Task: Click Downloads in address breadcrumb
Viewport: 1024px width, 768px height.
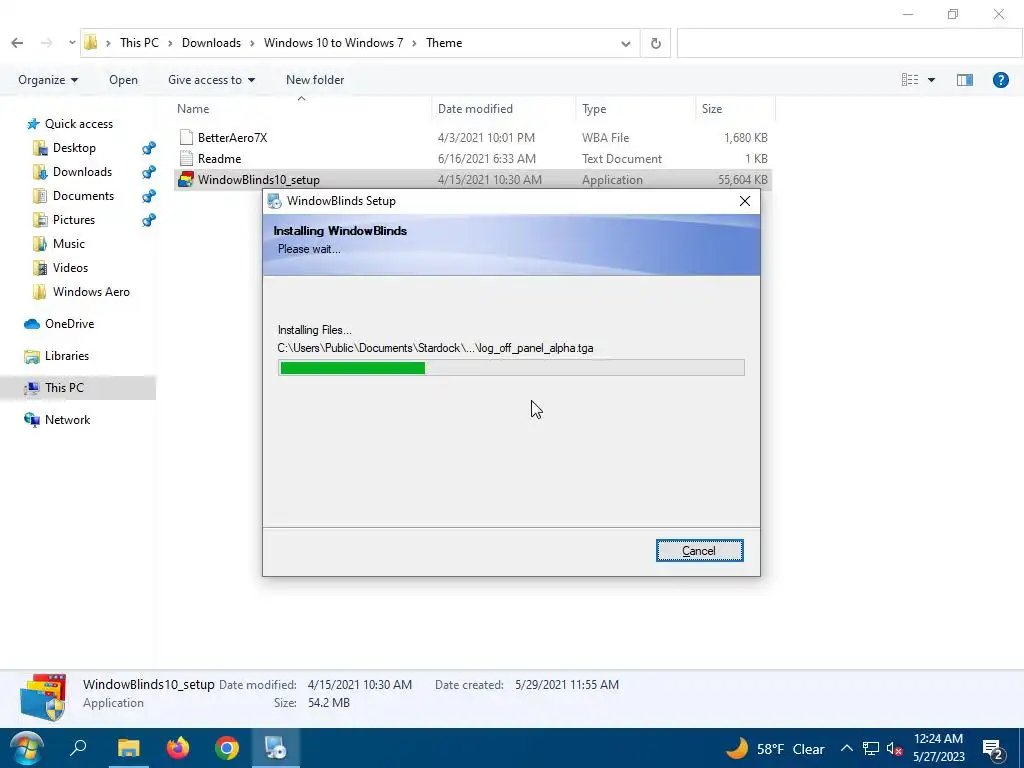Action: pyautogui.click(x=211, y=43)
